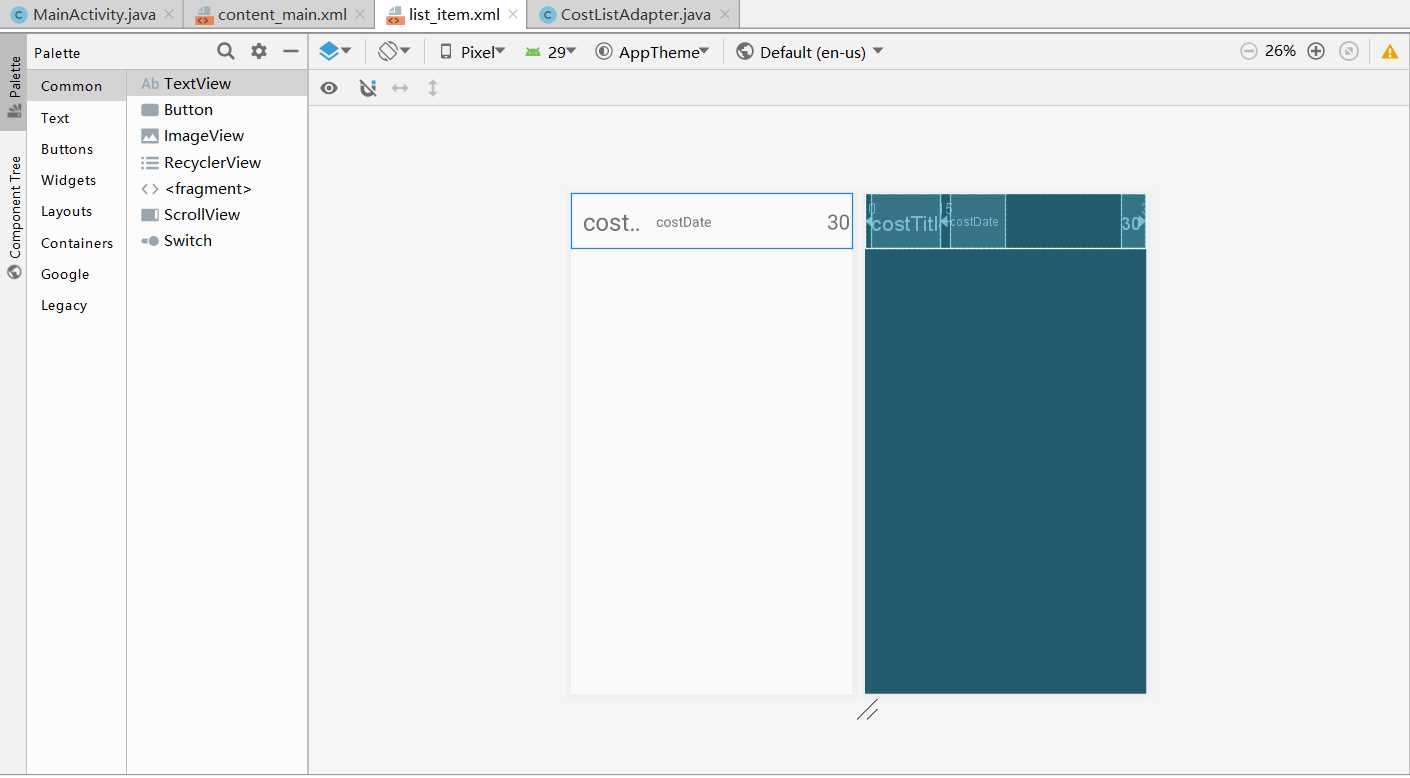1410x778 pixels.
Task: Show warnings via the yellow triangle icon
Action: [x=1390, y=52]
